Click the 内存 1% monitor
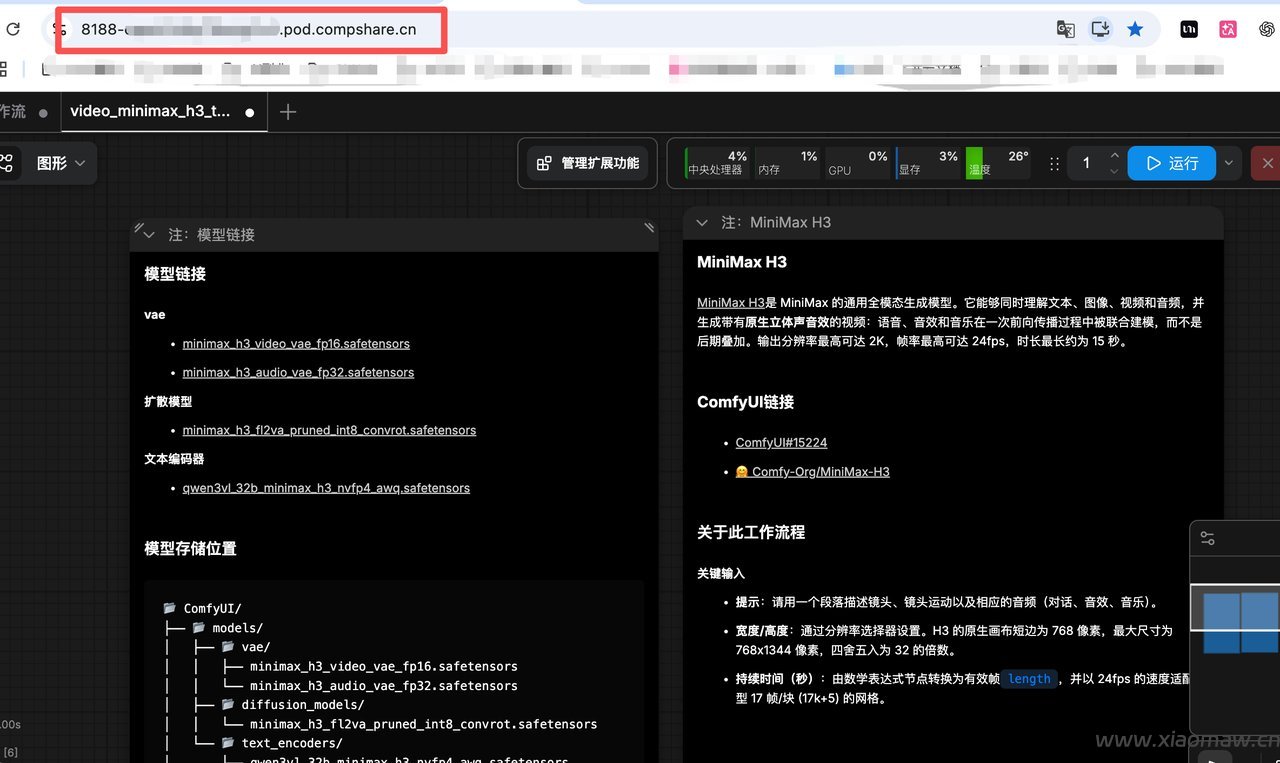1280x763 pixels. tap(788, 163)
